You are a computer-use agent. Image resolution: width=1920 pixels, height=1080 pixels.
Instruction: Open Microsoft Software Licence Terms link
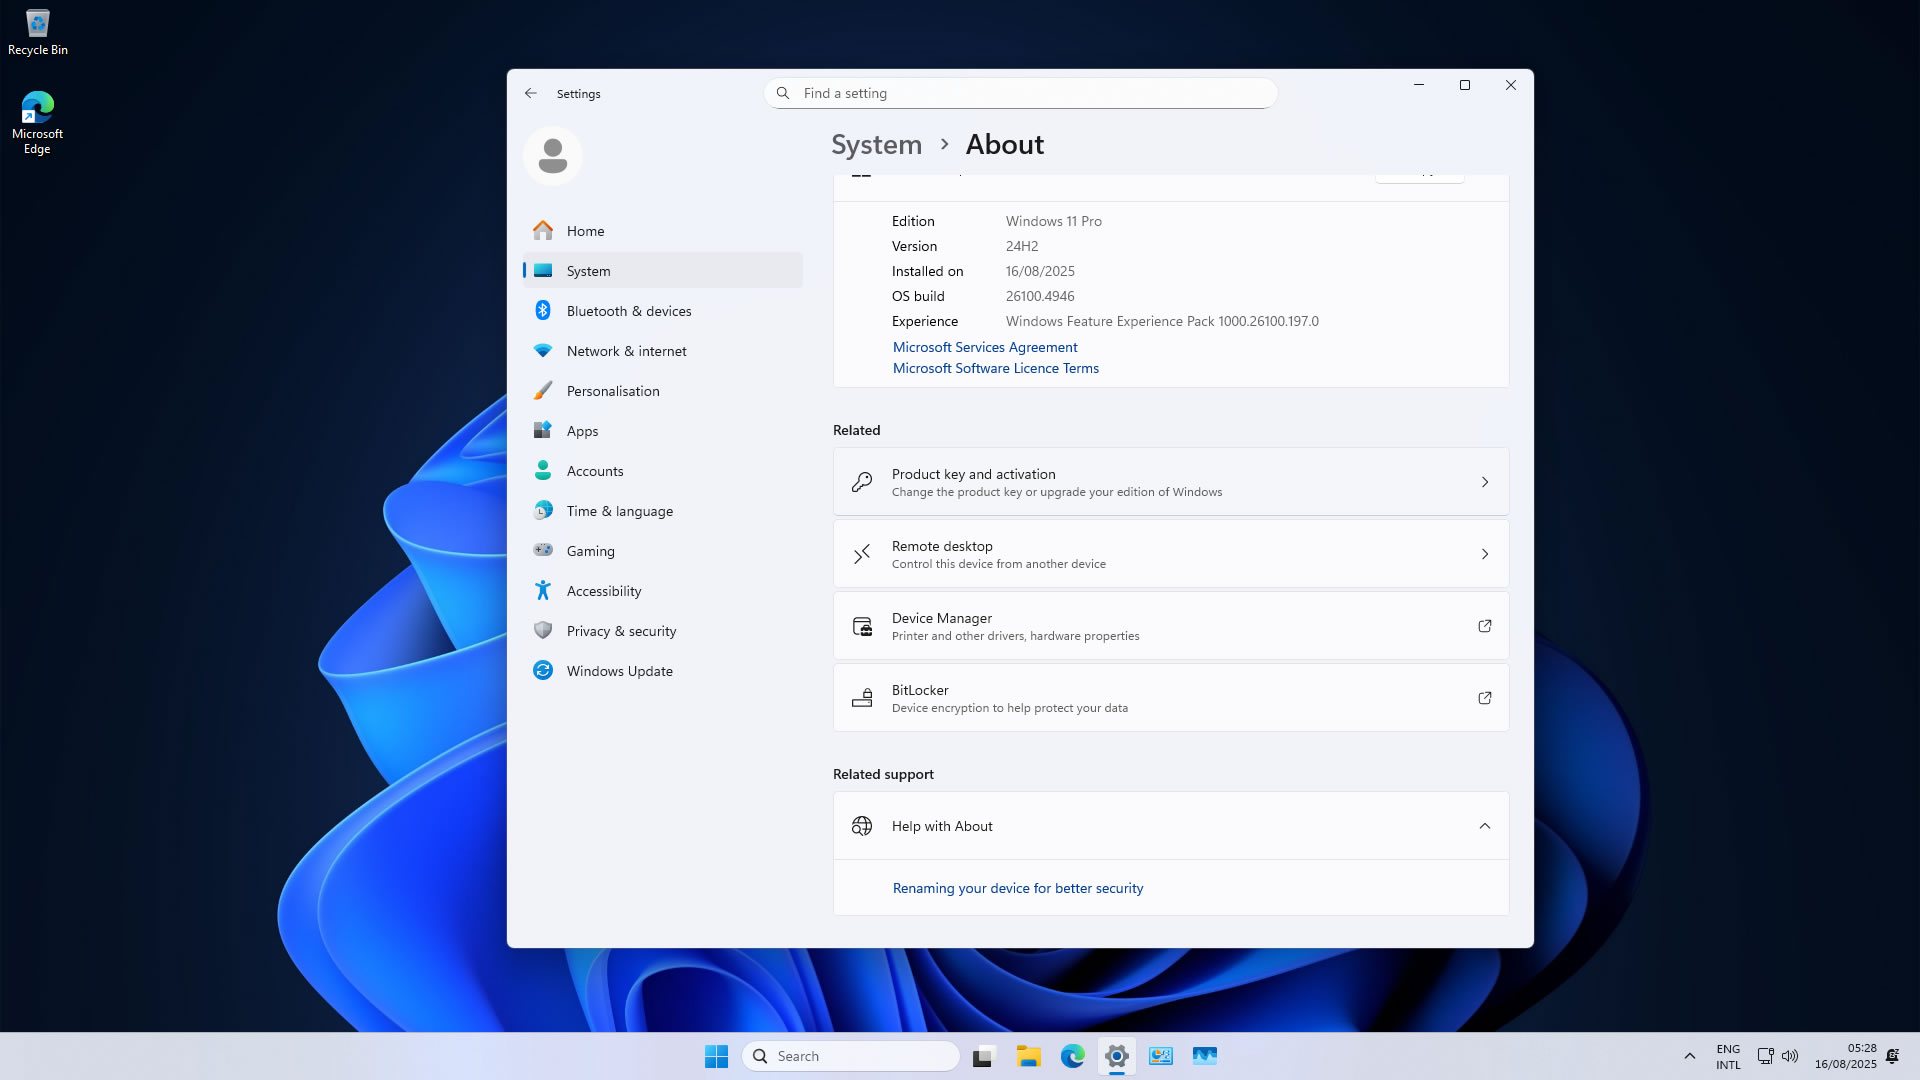(996, 368)
